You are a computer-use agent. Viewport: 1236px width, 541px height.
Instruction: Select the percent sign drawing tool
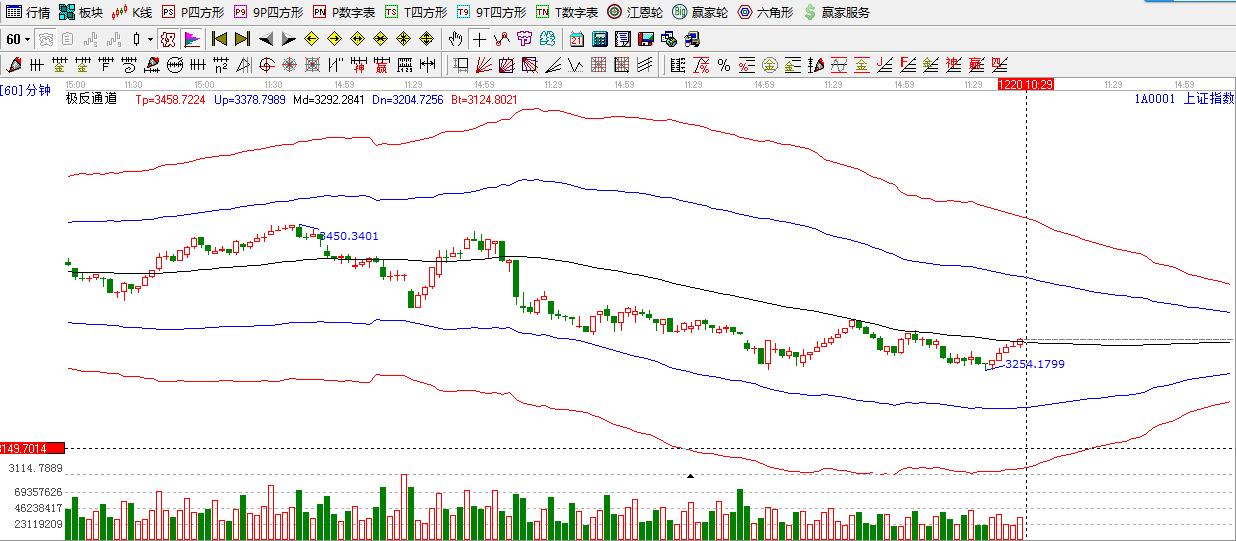pyautogui.click(x=724, y=65)
